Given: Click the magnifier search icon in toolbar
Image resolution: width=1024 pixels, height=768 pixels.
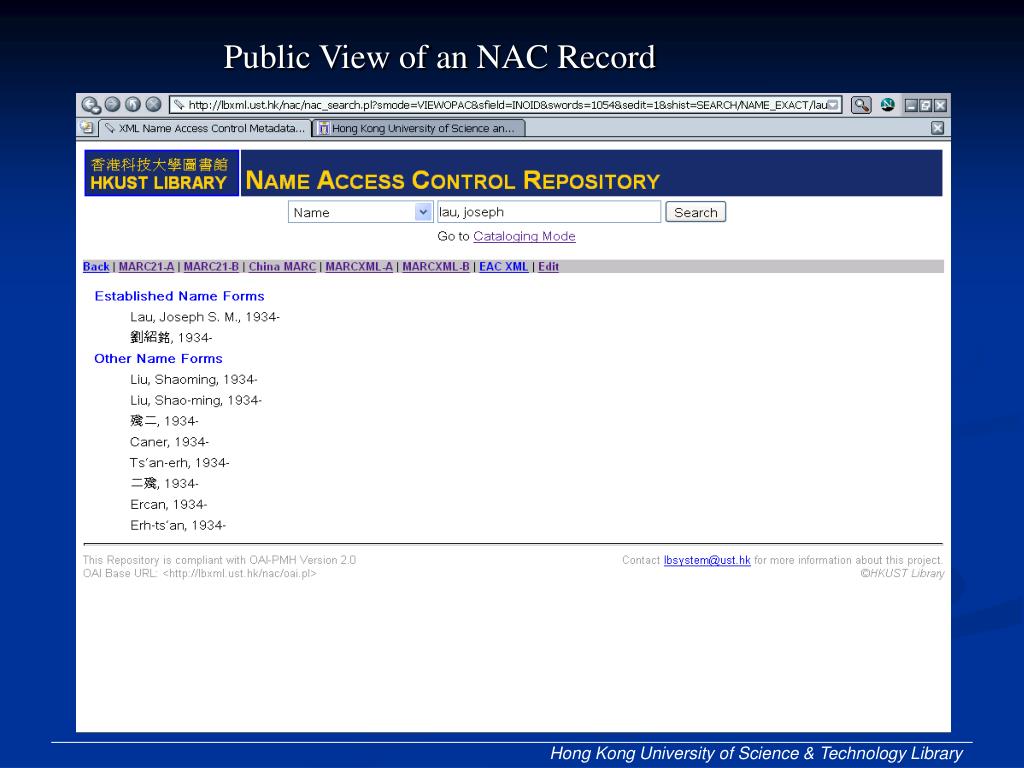Looking at the screenshot, I should (861, 104).
